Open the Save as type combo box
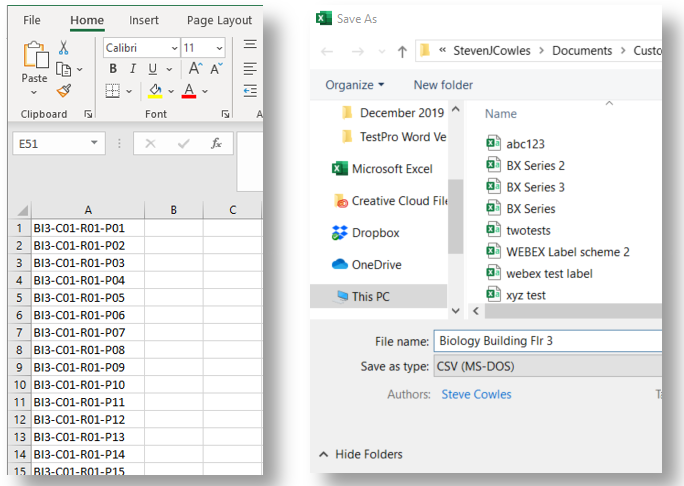 click(548, 366)
